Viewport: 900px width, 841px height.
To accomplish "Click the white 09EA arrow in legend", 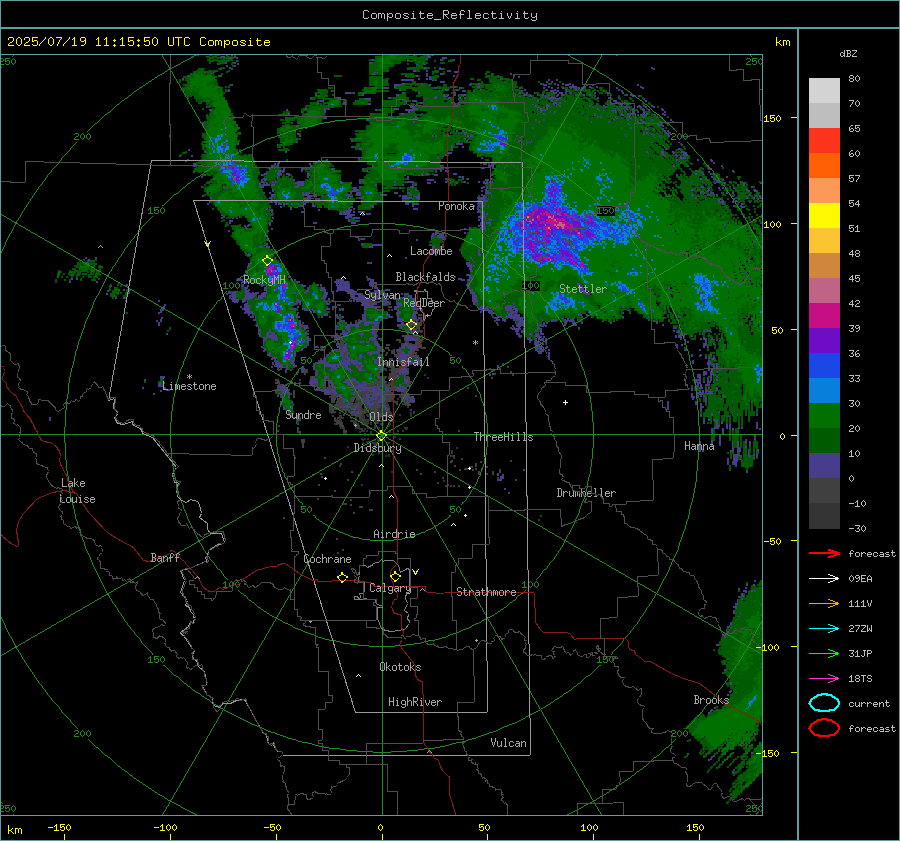I will 824,578.
